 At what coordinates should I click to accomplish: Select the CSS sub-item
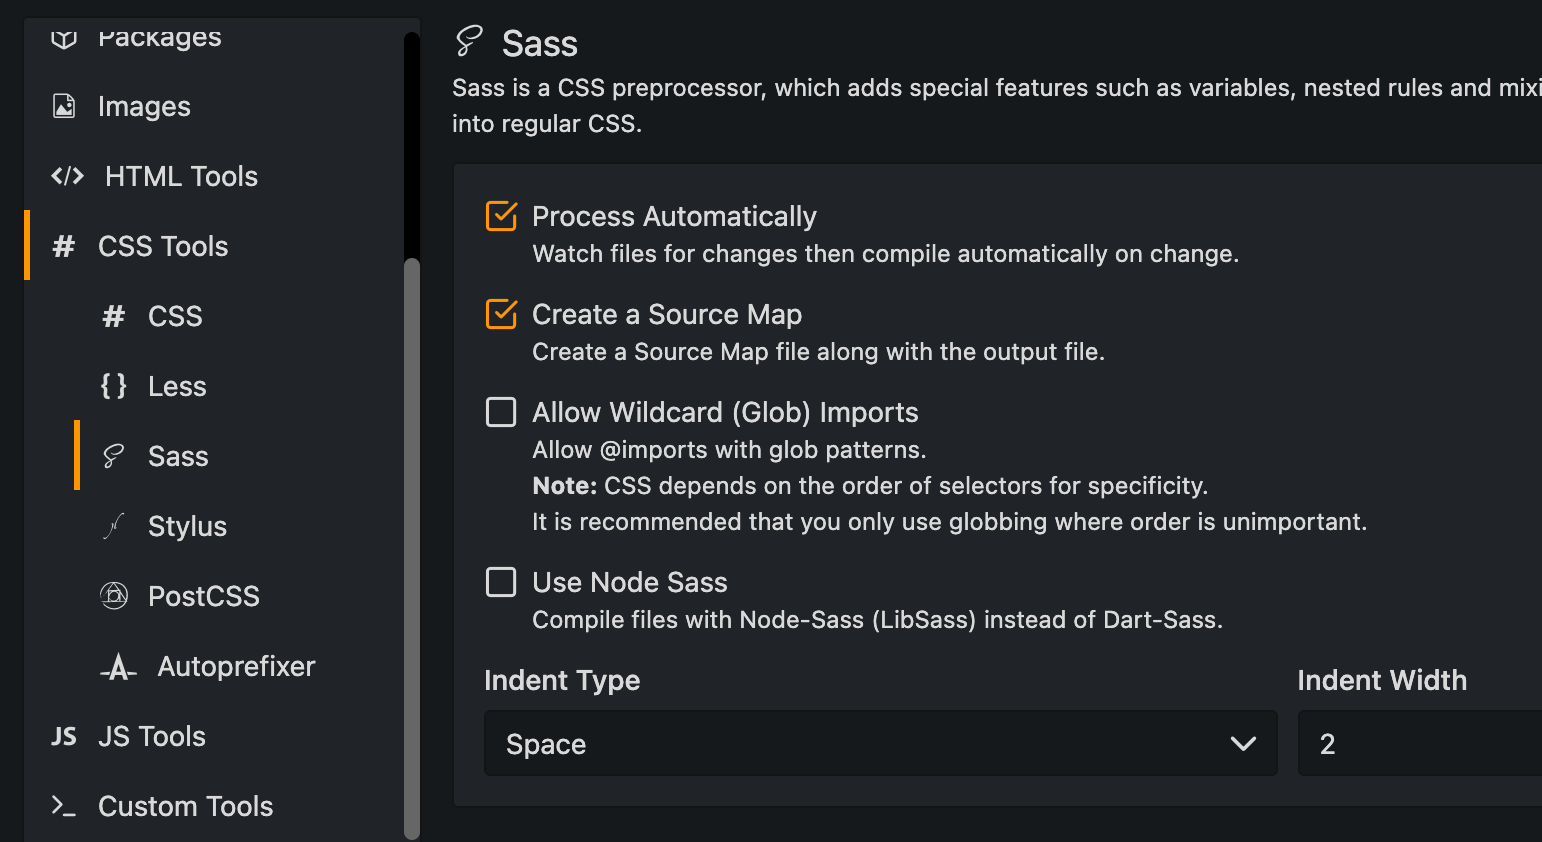click(x=238, y=316)
